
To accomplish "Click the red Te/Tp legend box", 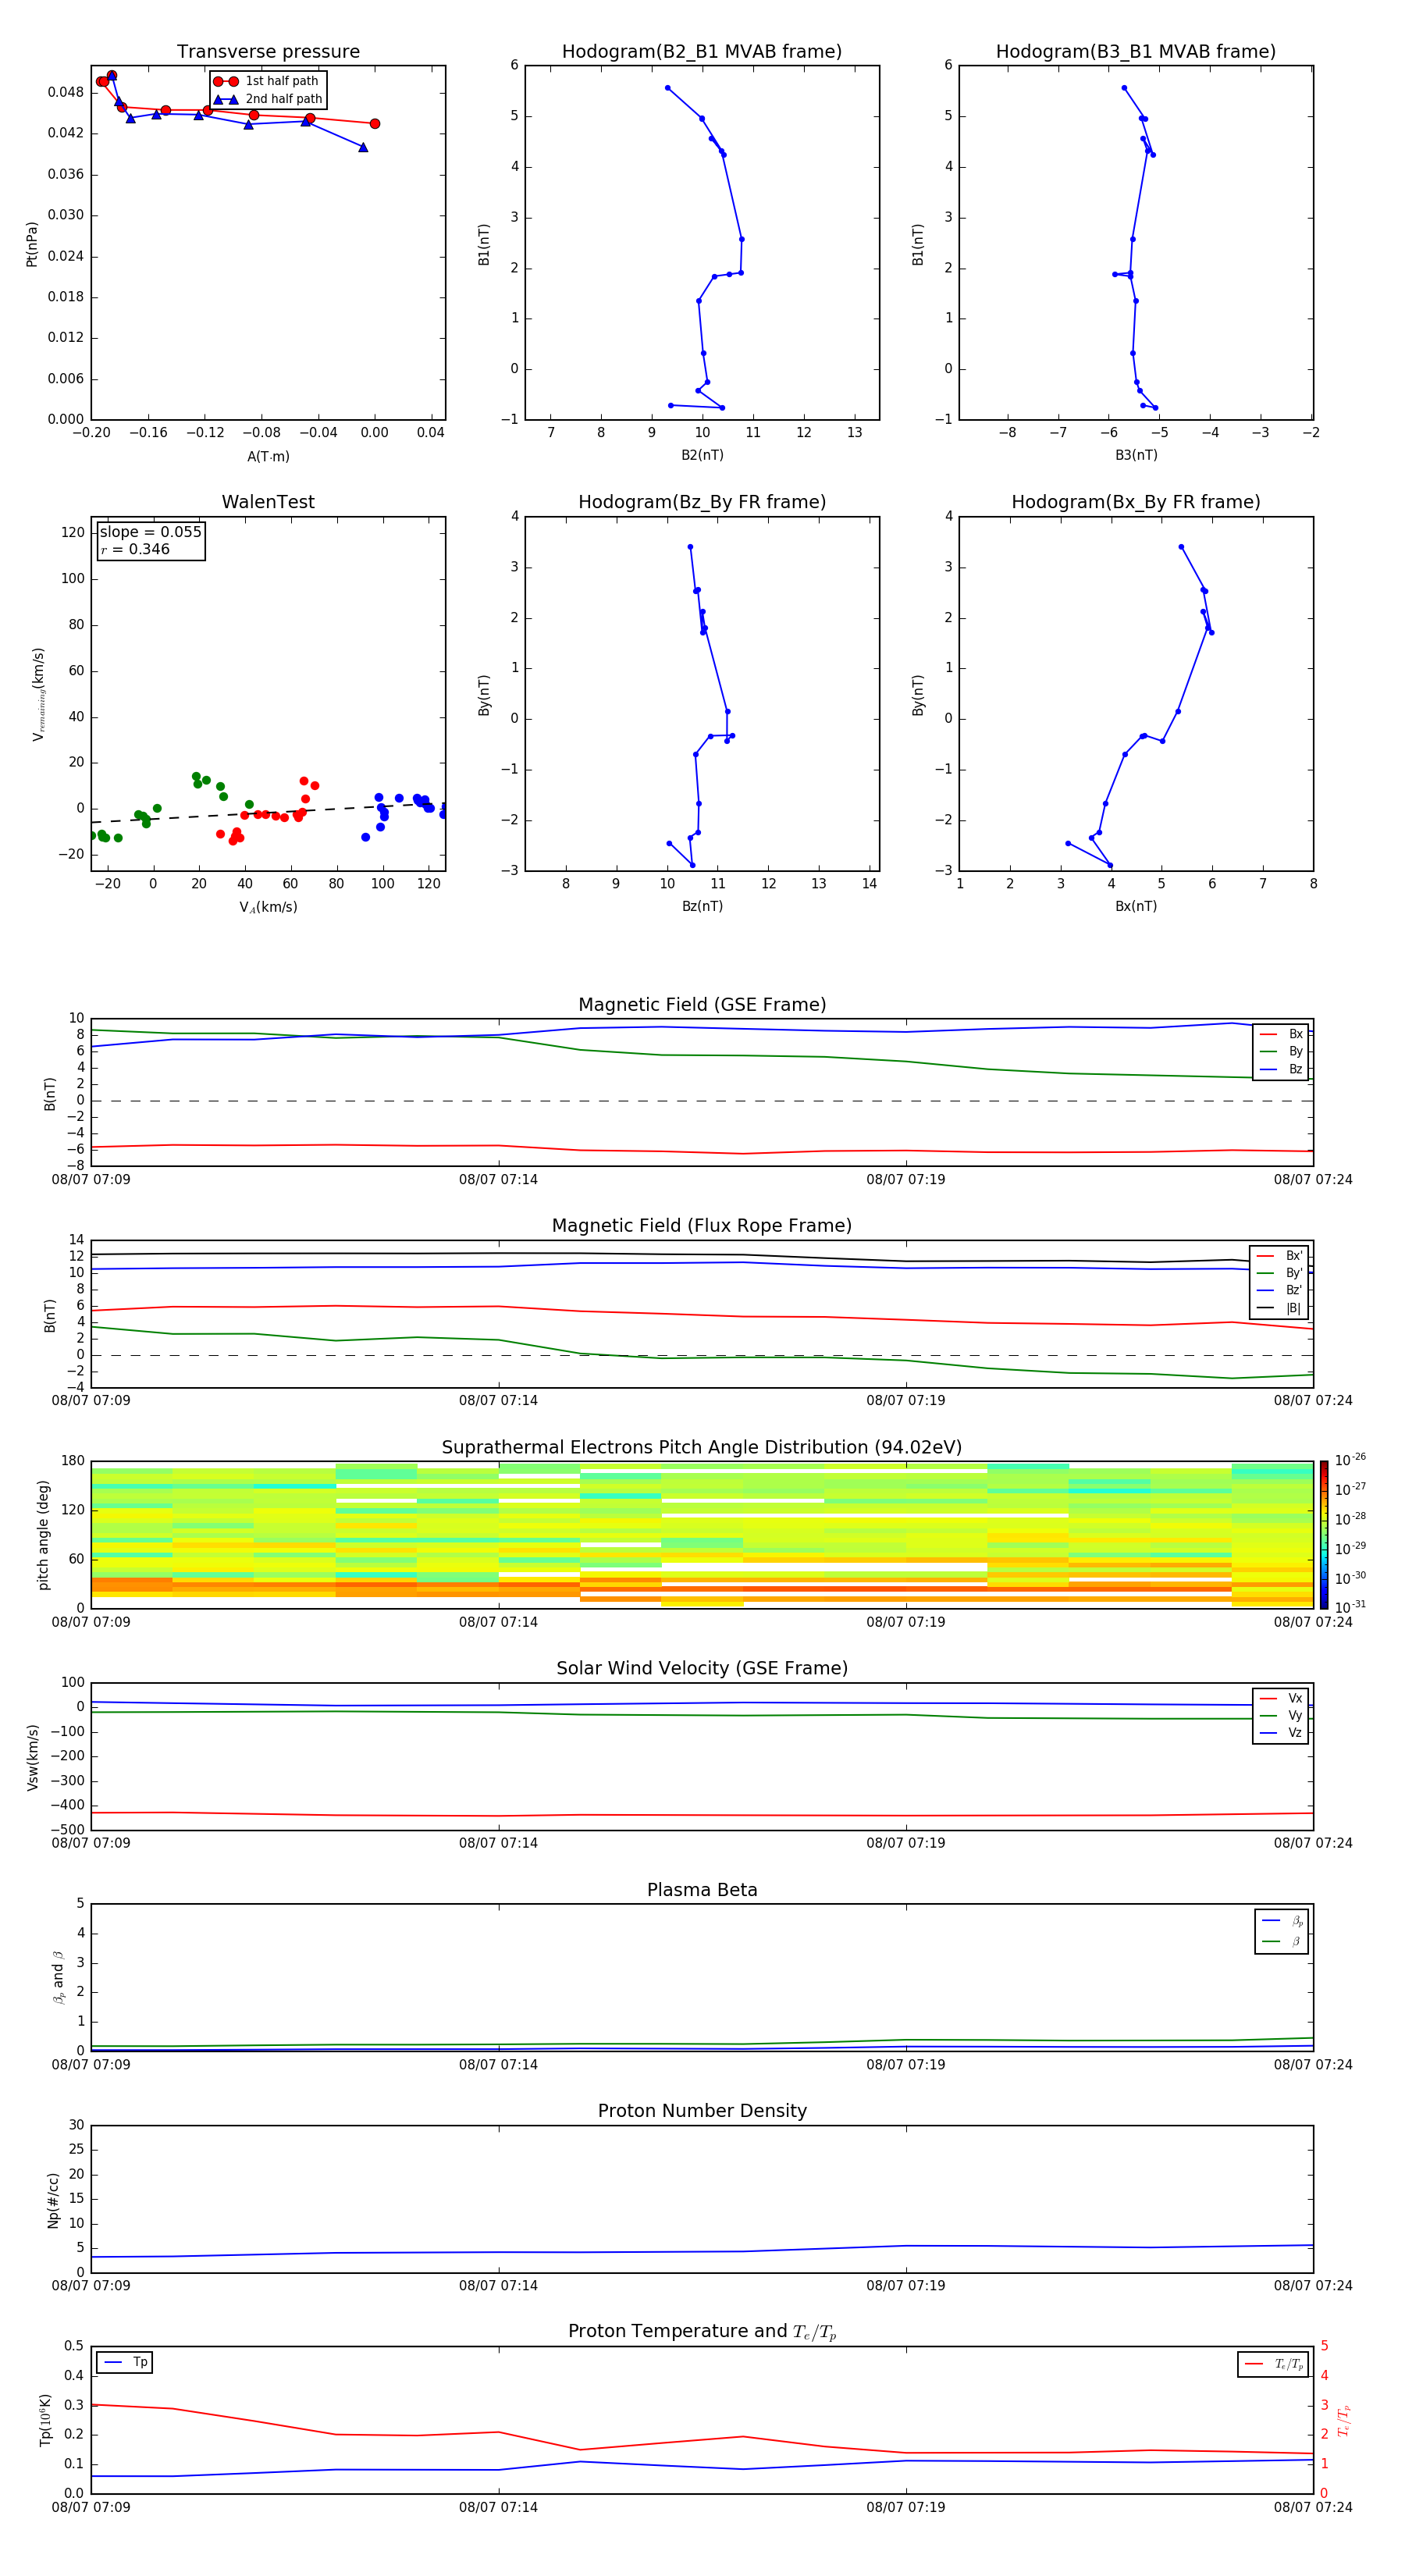I will pyautogui.click(x=1273, y=2365).
